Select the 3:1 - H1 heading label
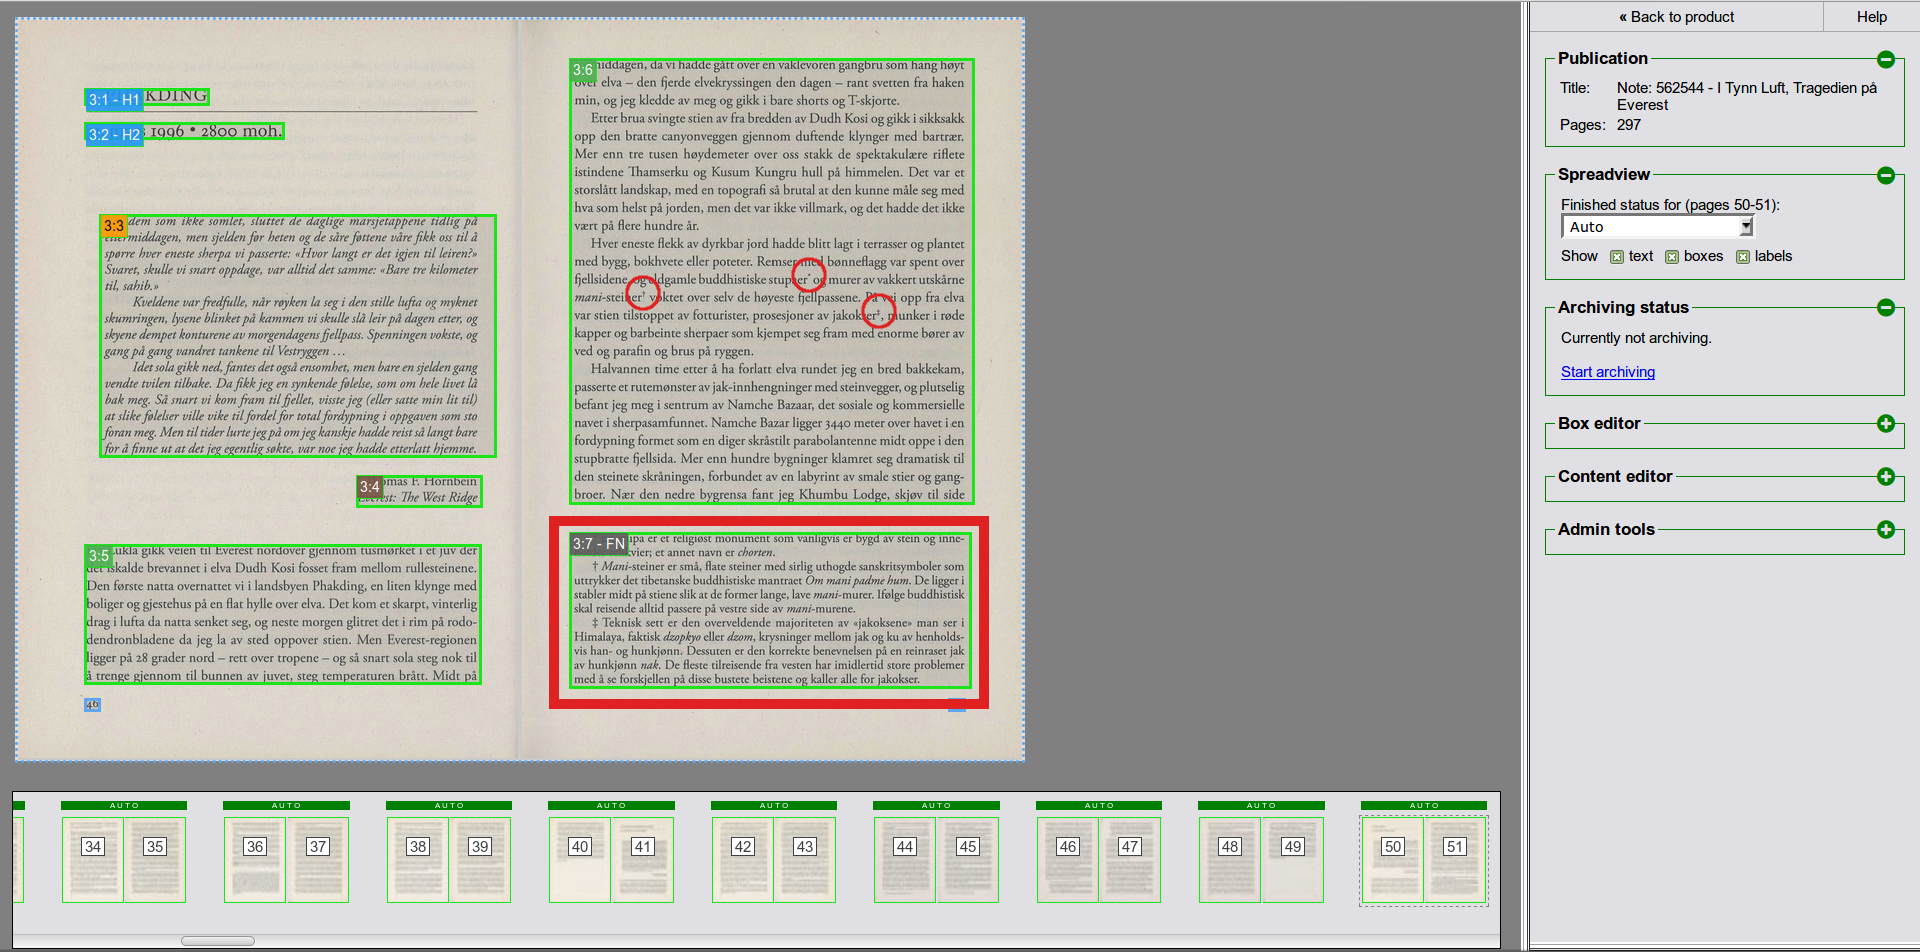Screen dimensions: 1920x952 click(114, 100)
